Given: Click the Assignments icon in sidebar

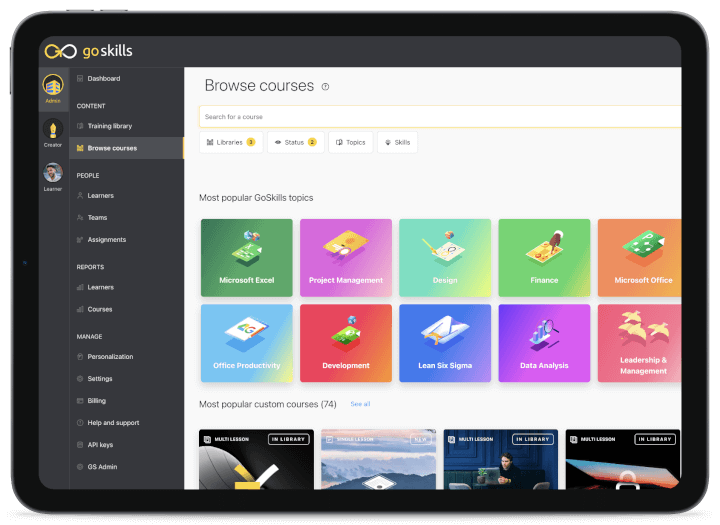Looking at the screenshot, I should (x=80, y=240).
